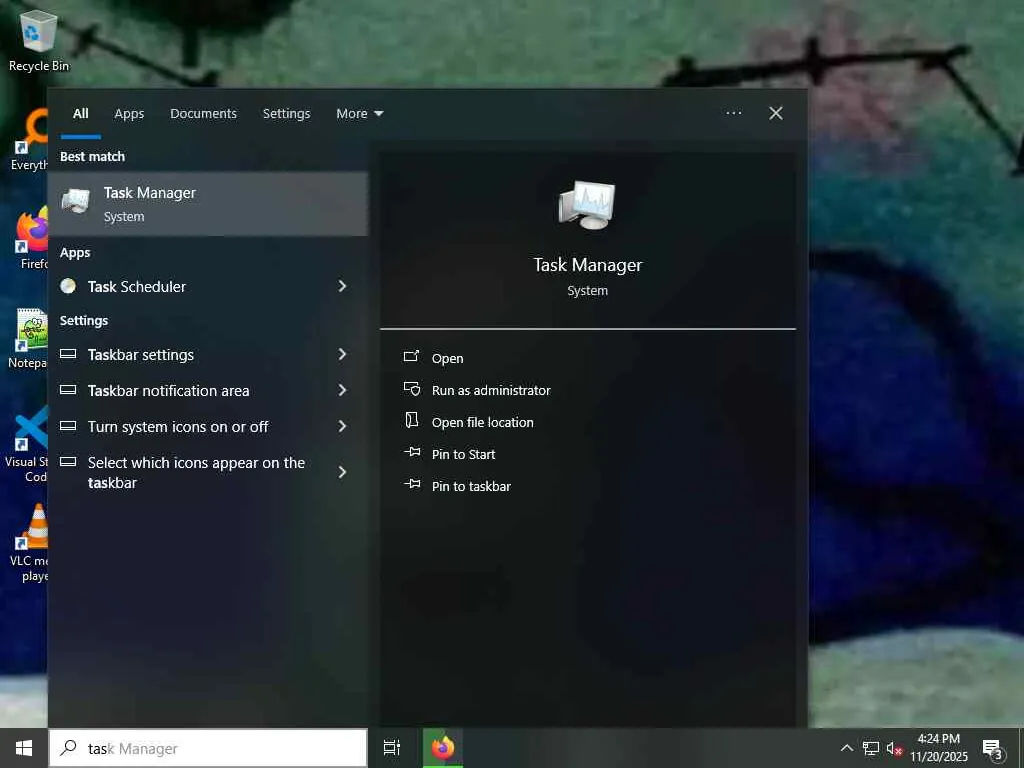The width and height of the screenshot is (1024, 768).
Task: Click the taskbar clock and date
Action: point(938,748)
